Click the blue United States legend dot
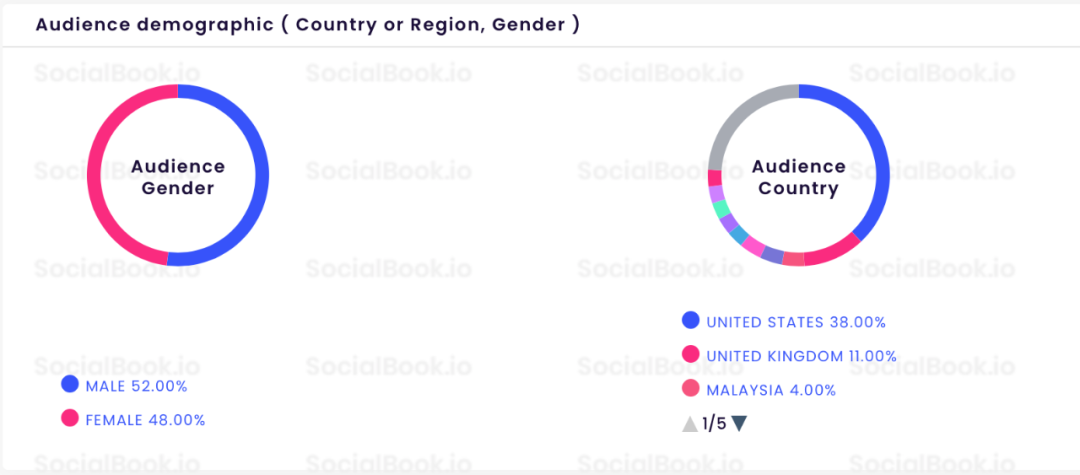Screen dimensions: 1080x475 coord(691,320)
